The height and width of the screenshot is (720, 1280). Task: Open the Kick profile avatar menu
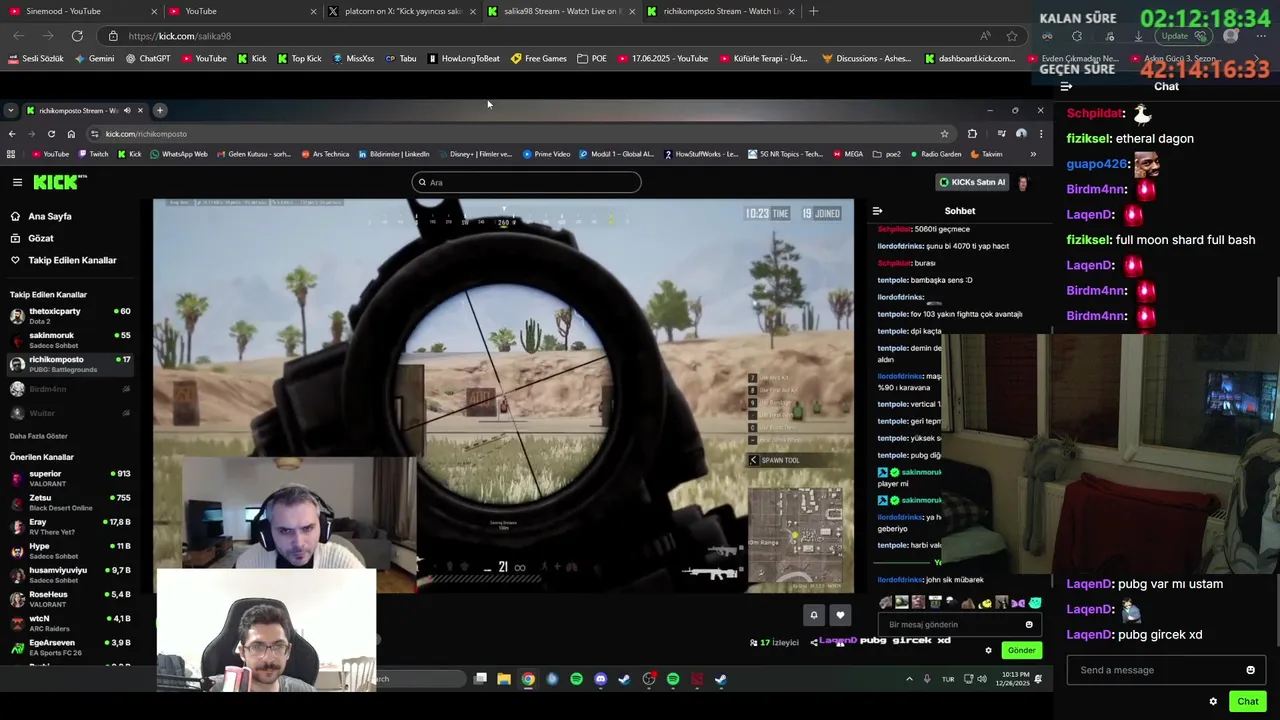[x=1023, y=182]
